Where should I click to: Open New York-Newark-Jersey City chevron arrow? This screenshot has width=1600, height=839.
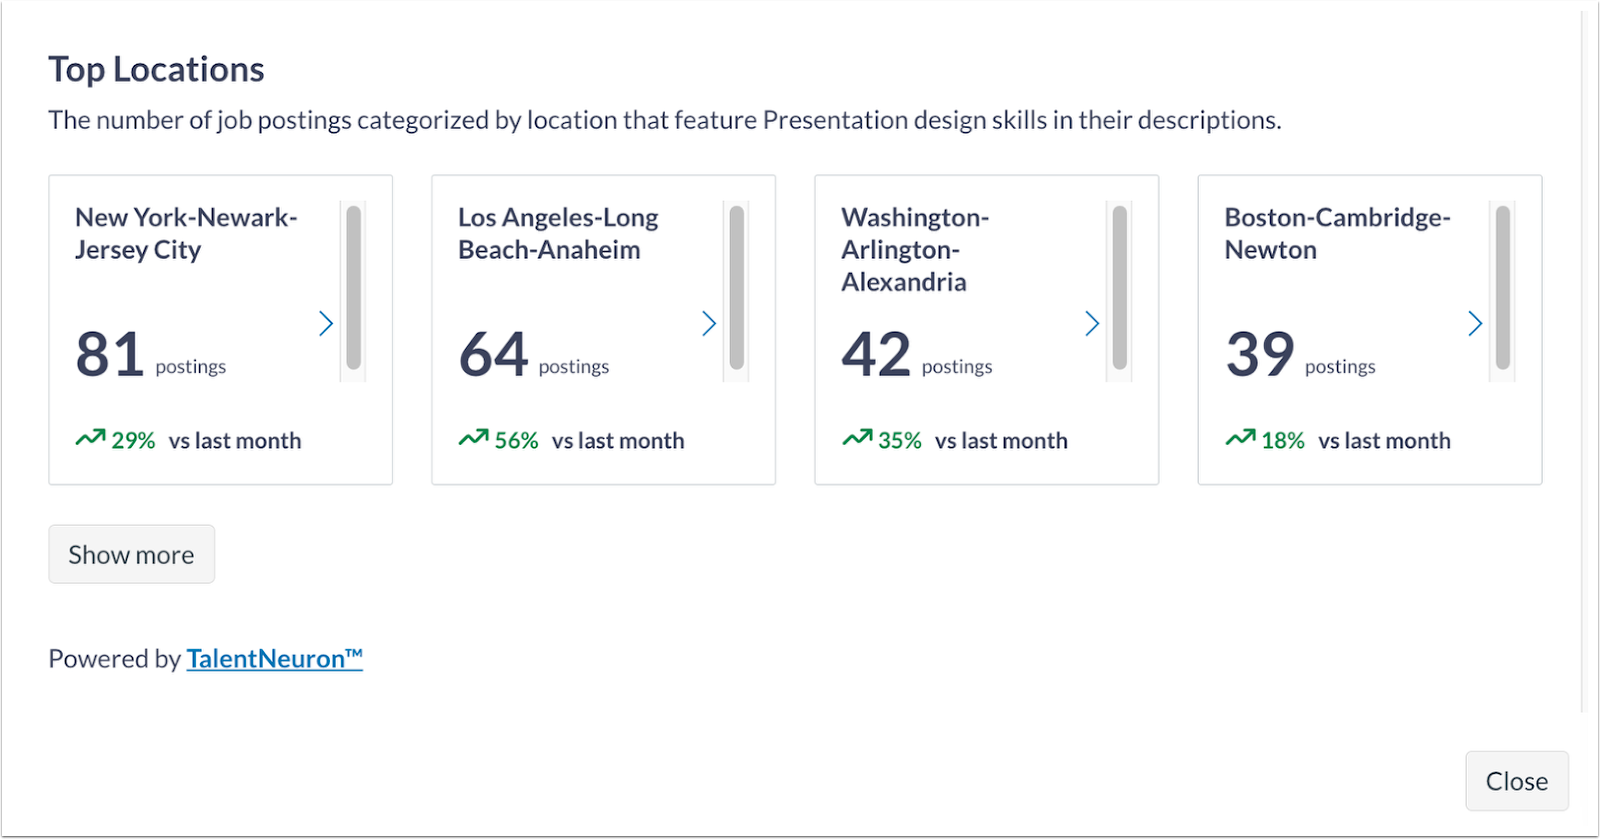[x=325, y=323]
